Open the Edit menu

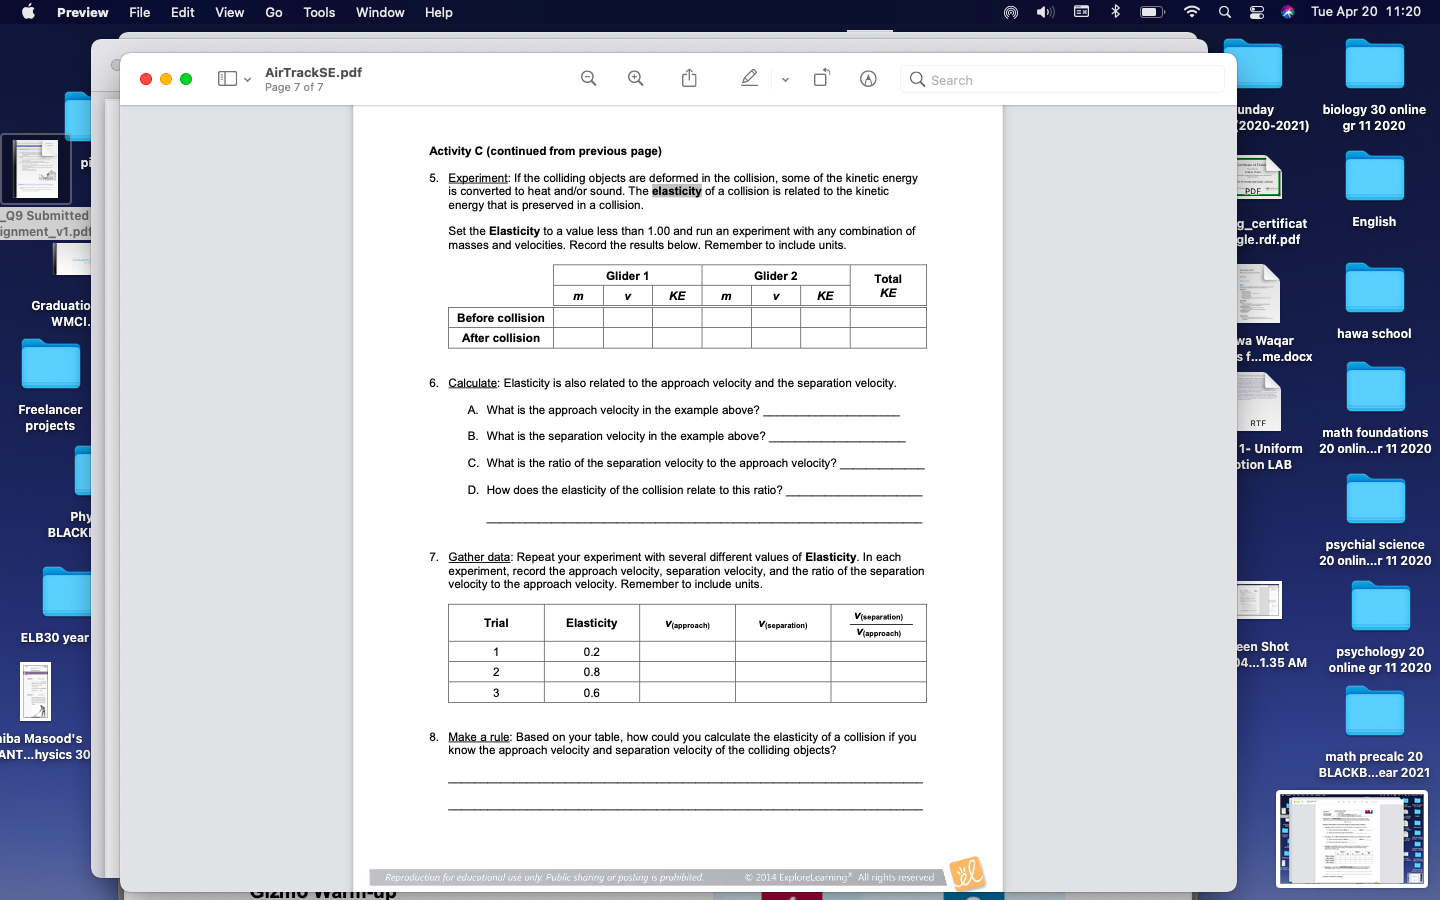pos(183,12)
